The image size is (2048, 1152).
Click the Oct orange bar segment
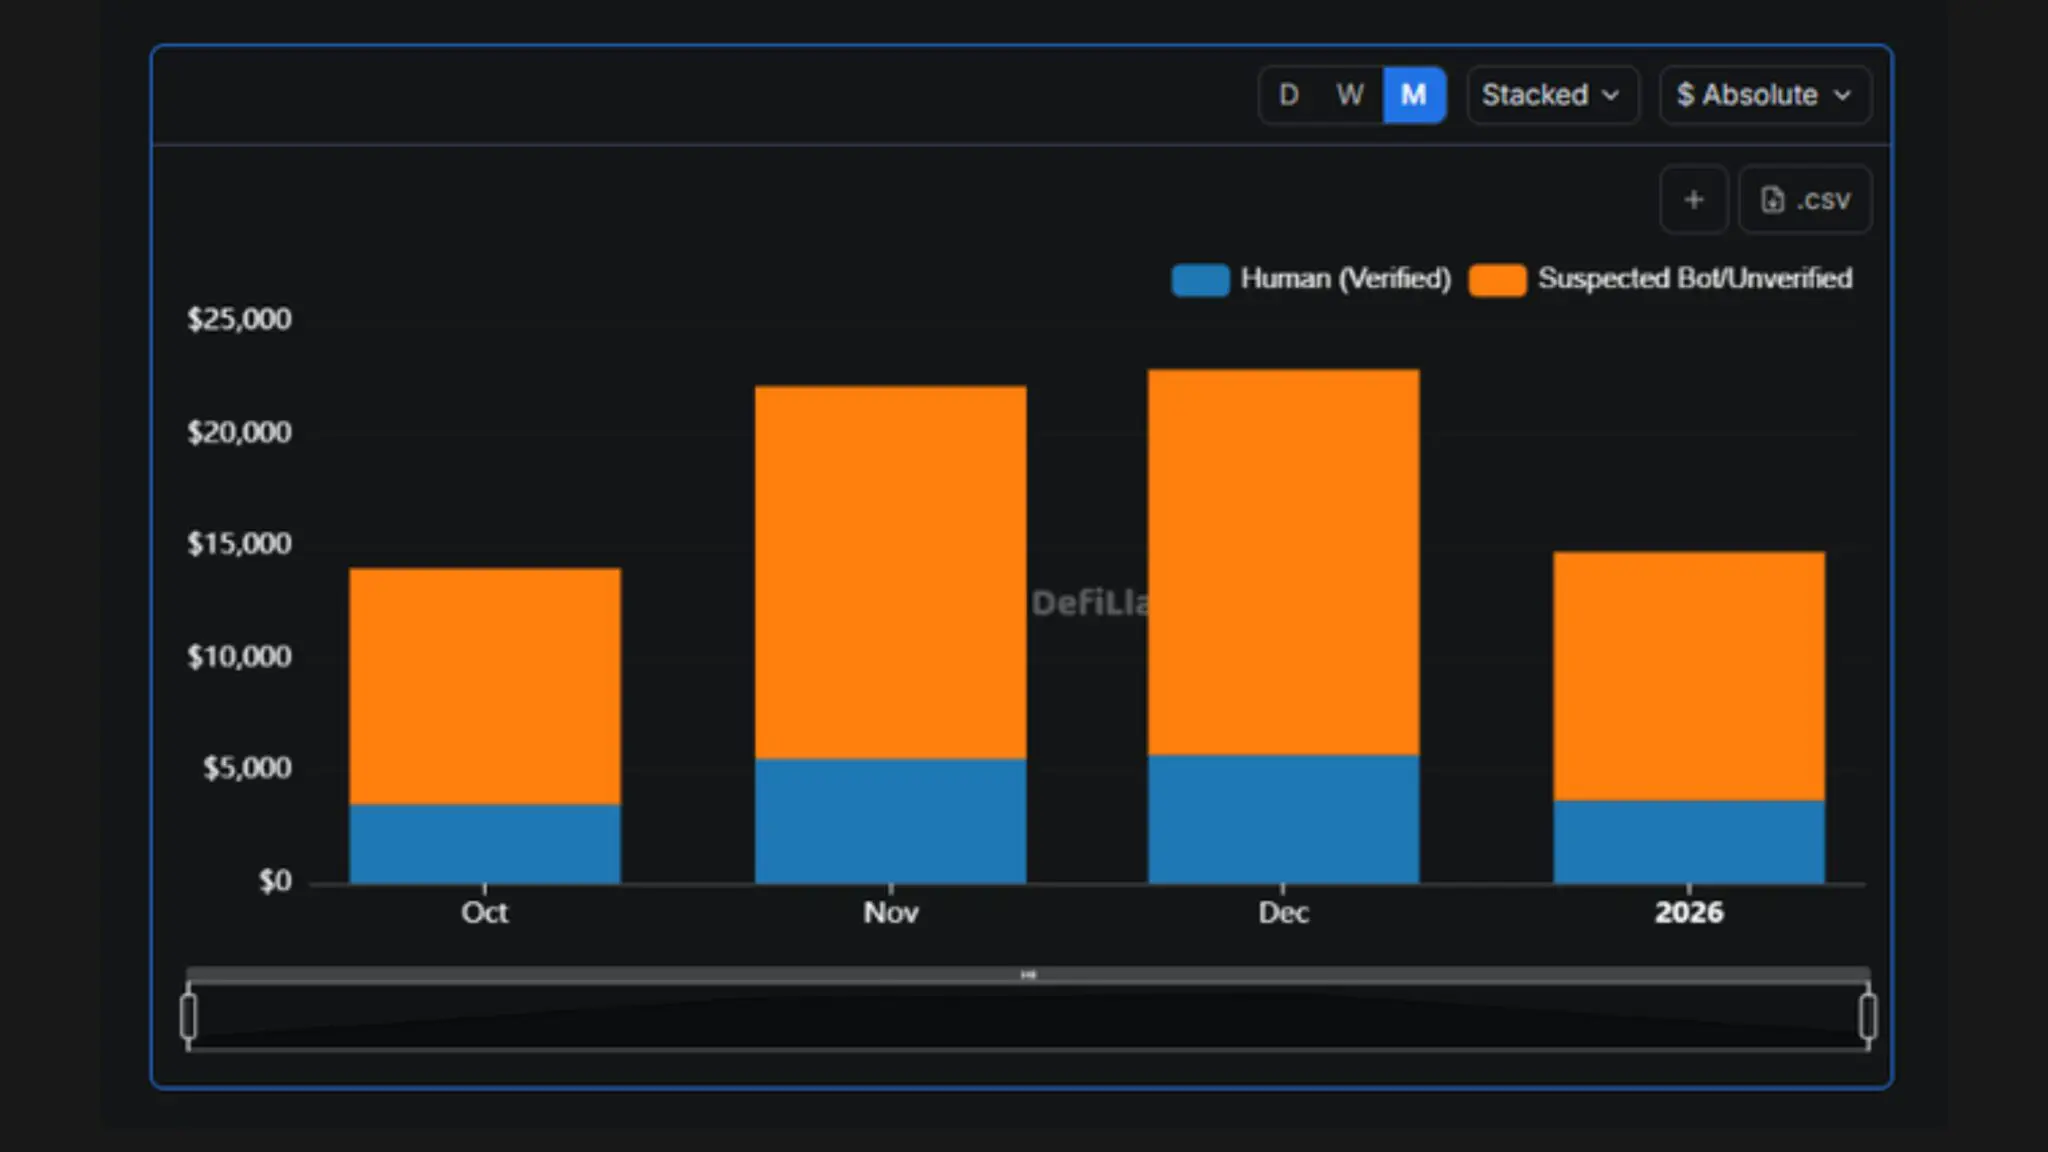click(484, 685)
